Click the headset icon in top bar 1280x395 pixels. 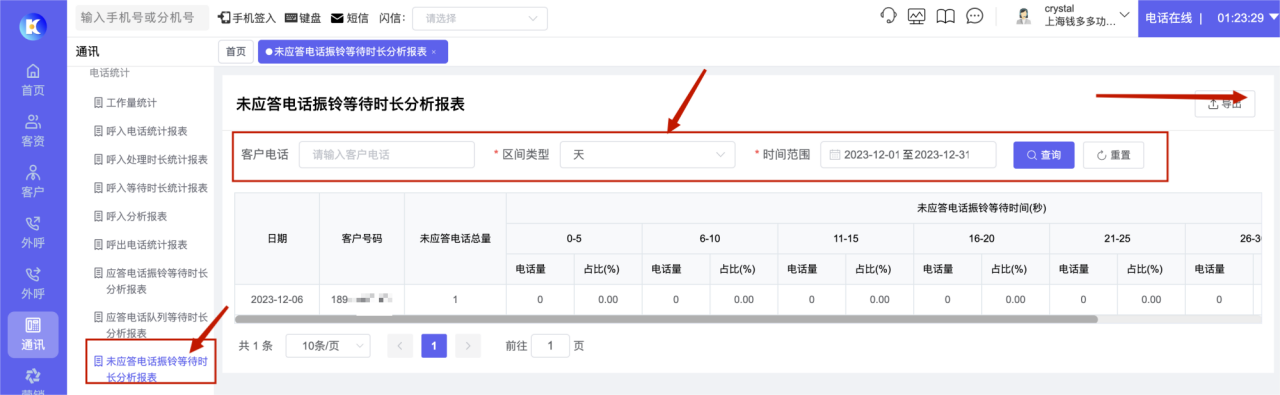887,16
